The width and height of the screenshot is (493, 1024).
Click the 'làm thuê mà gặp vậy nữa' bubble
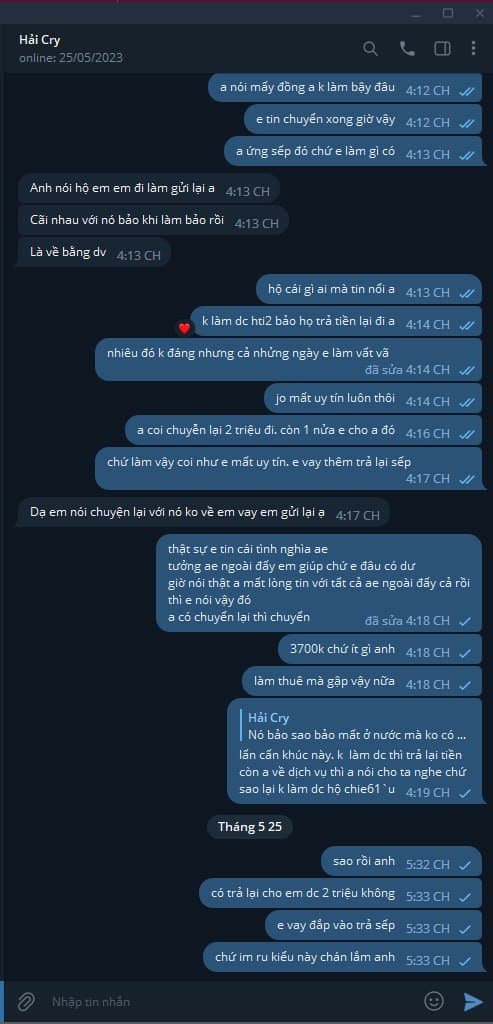(362, 683)
